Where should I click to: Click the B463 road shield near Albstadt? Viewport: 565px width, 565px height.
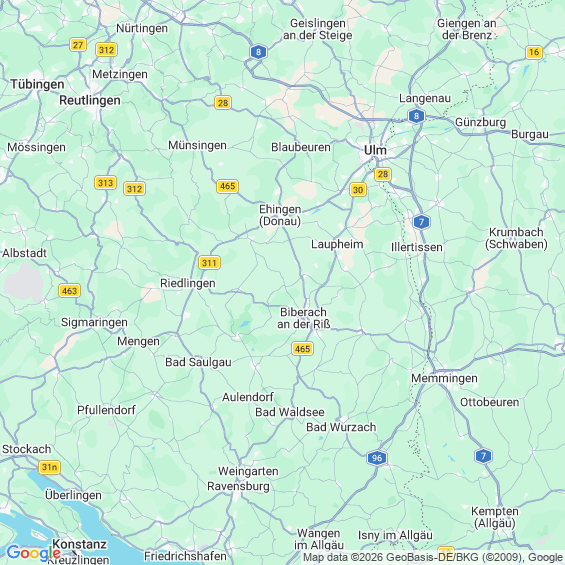pos(70,290)
